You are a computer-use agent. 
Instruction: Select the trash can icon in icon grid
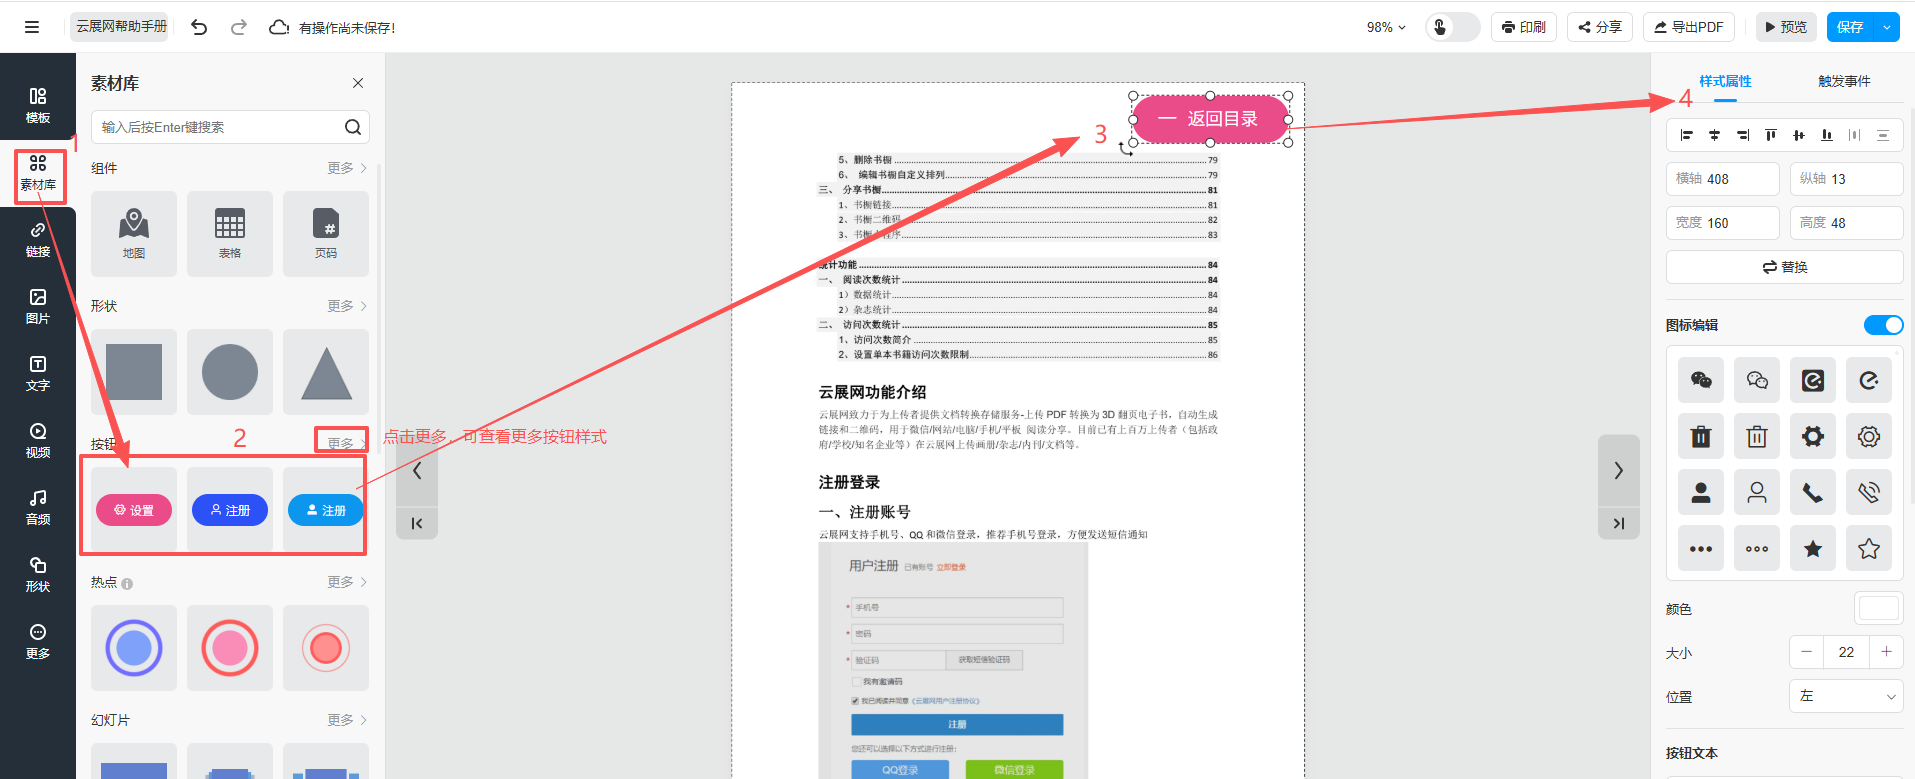[1700, 436]
